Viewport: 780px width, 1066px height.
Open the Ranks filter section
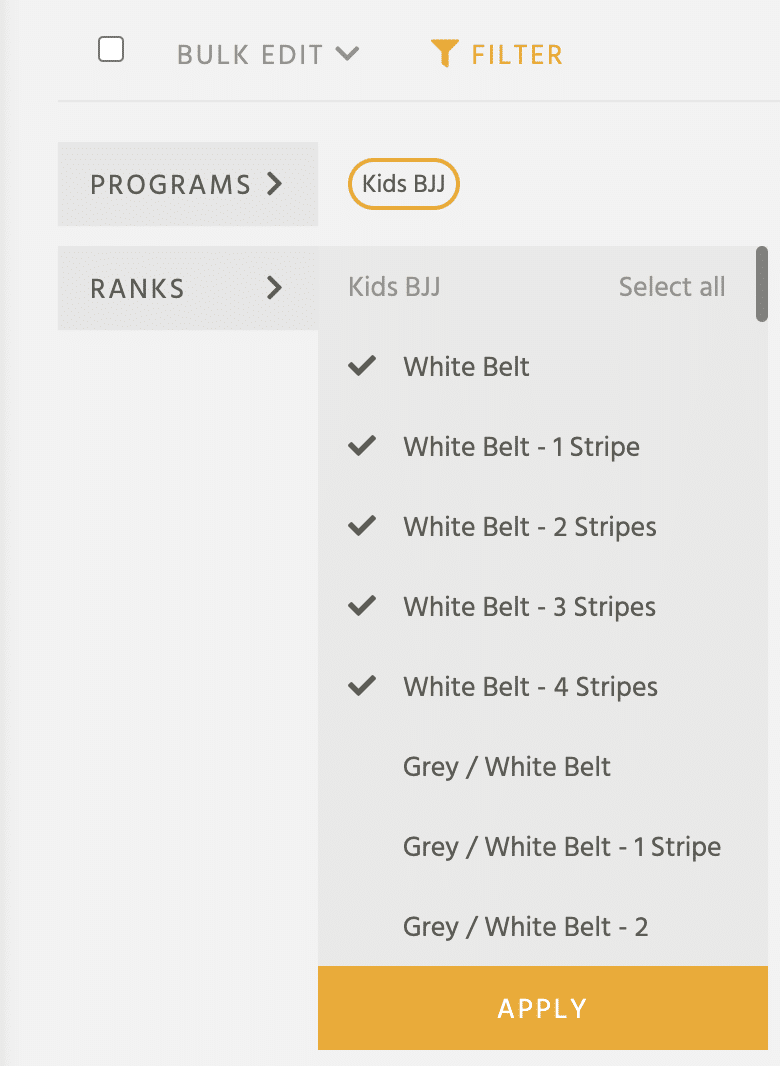point(188,288)
